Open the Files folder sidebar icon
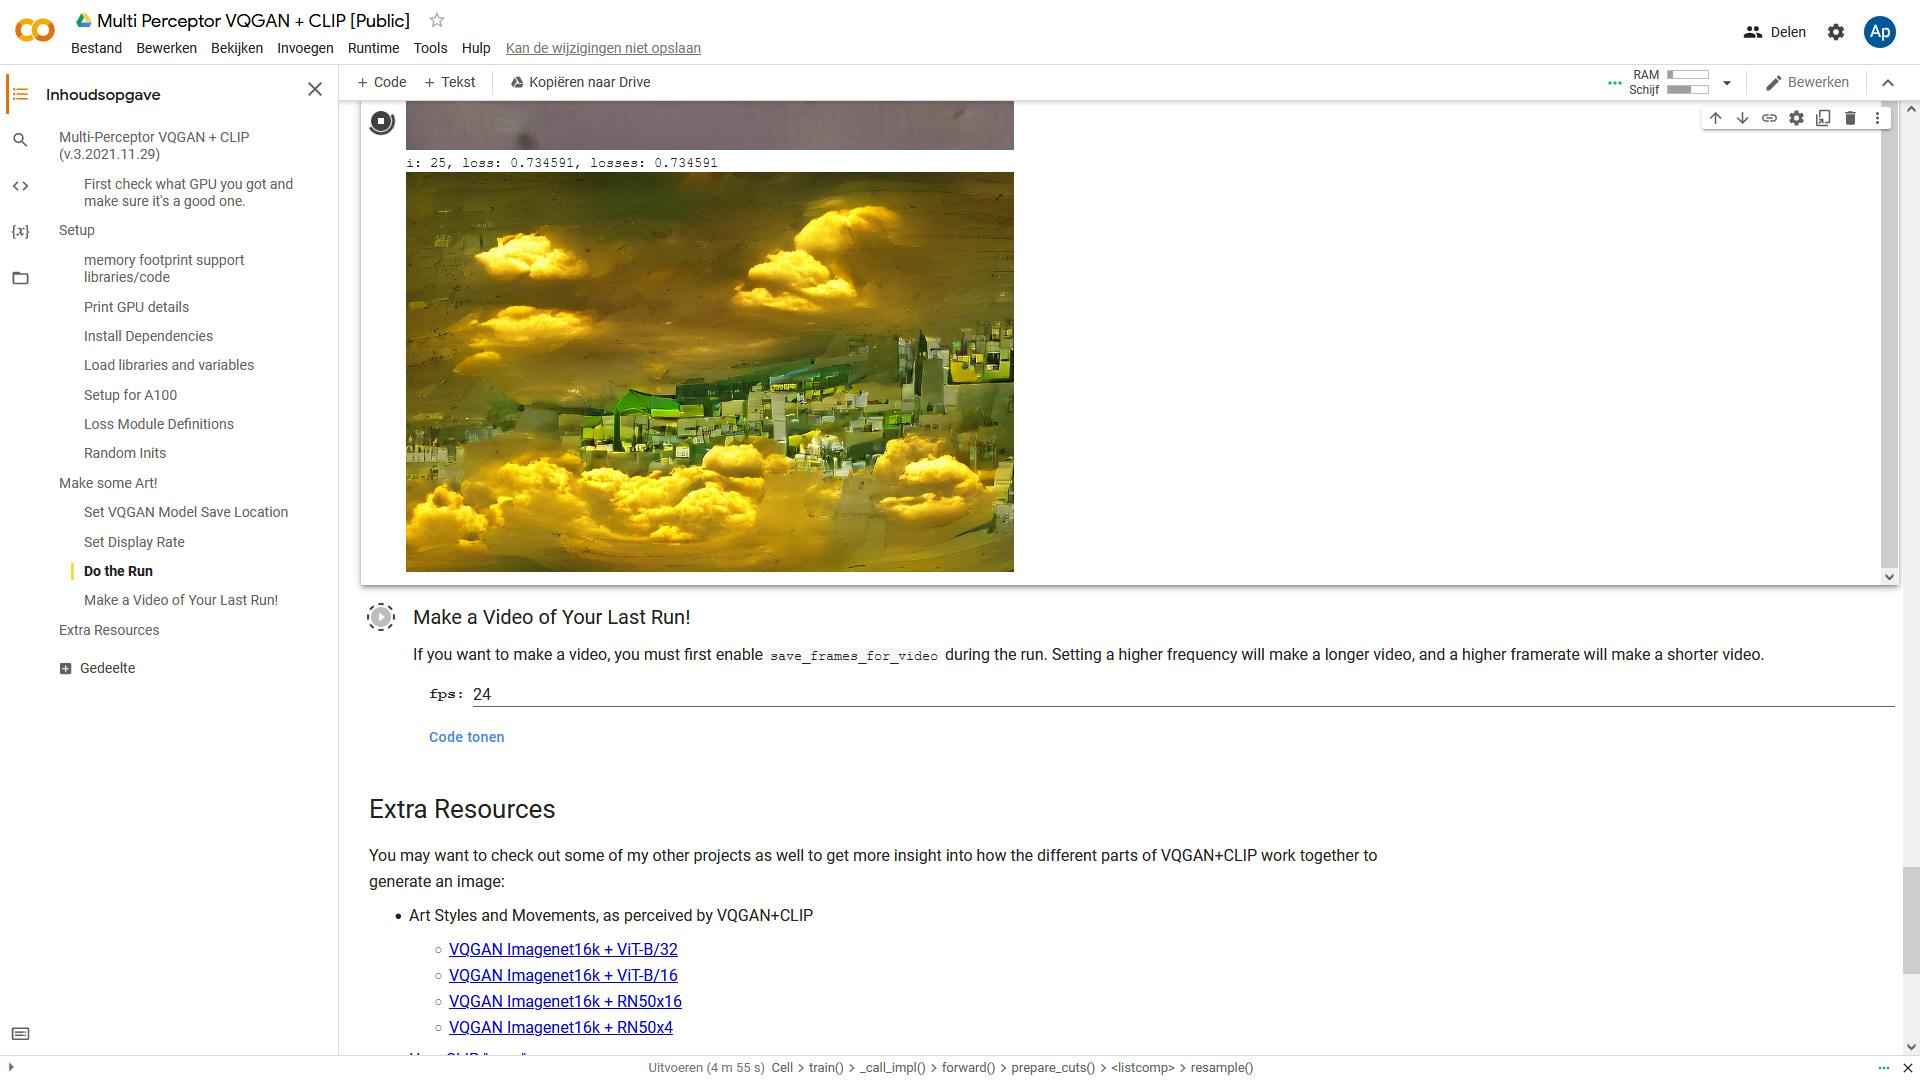1920x1080 pixels. click(20, 278)
